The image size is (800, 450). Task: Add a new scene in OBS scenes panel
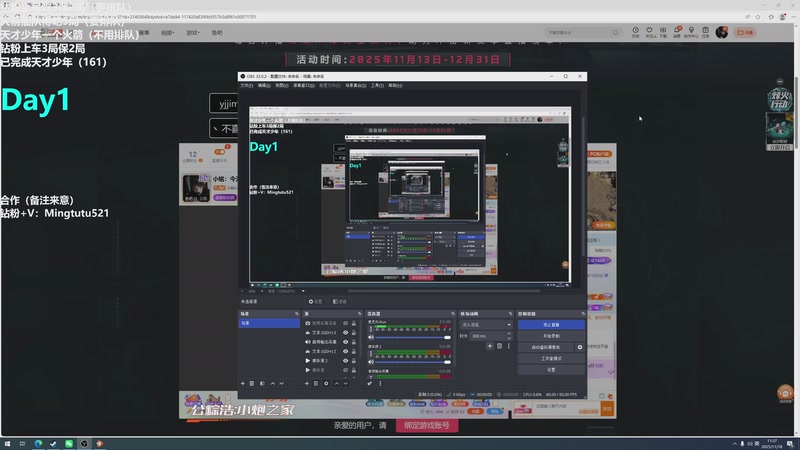coord(243,384)
